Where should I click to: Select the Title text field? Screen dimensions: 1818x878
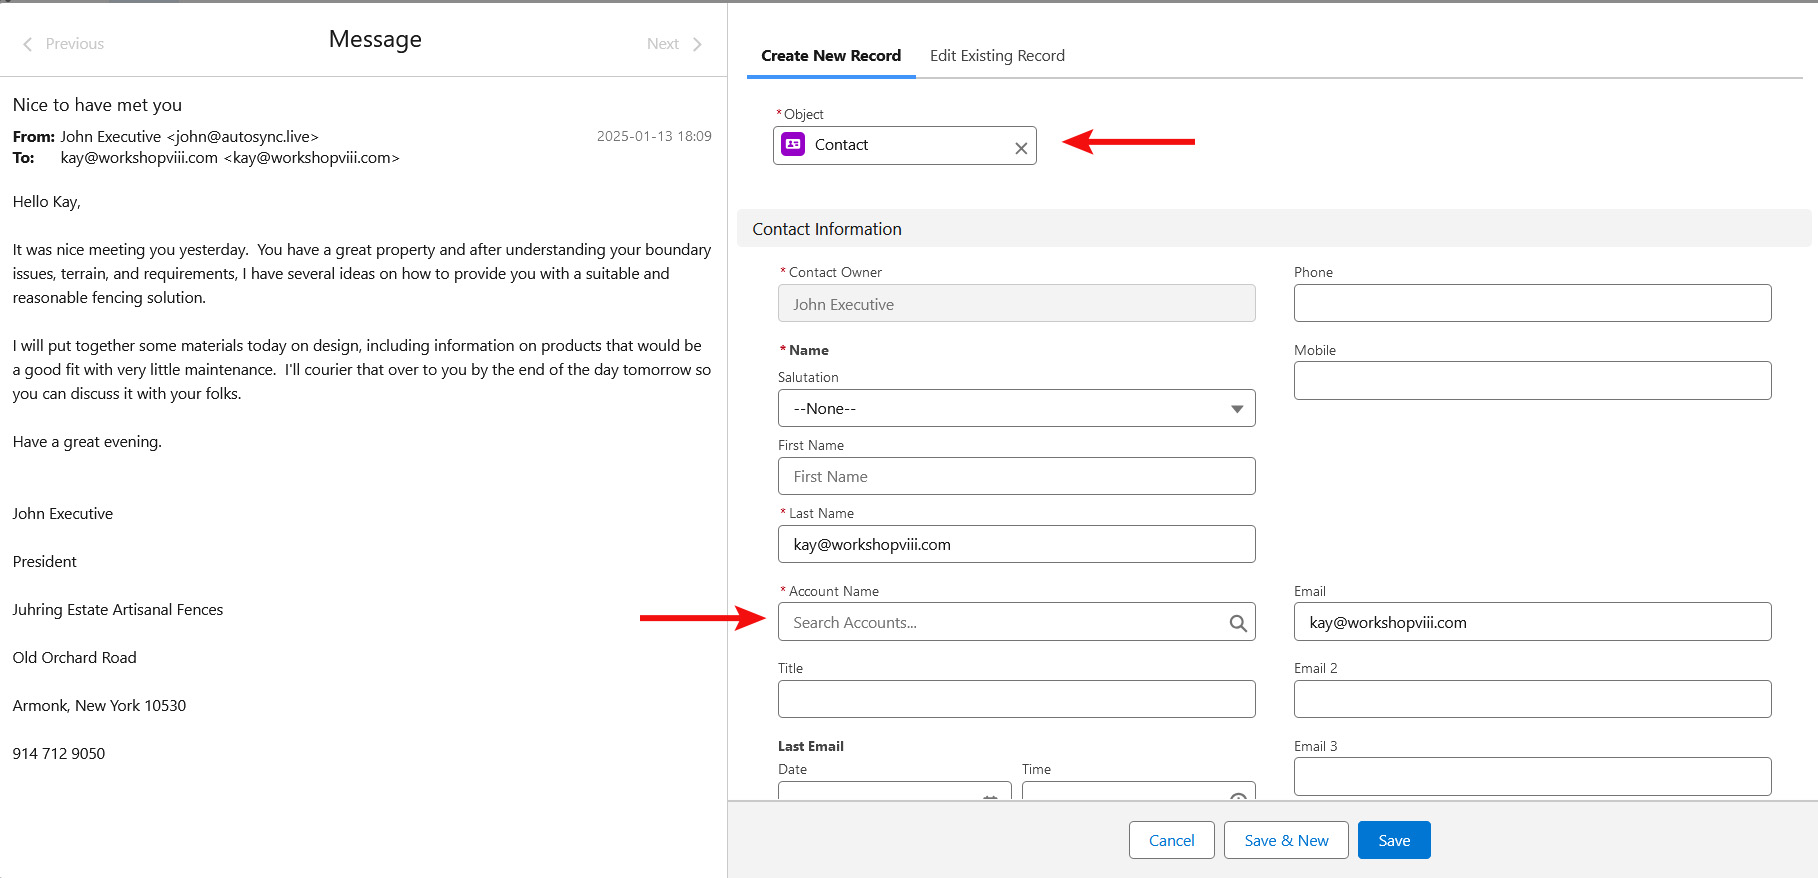[1016, 699]
